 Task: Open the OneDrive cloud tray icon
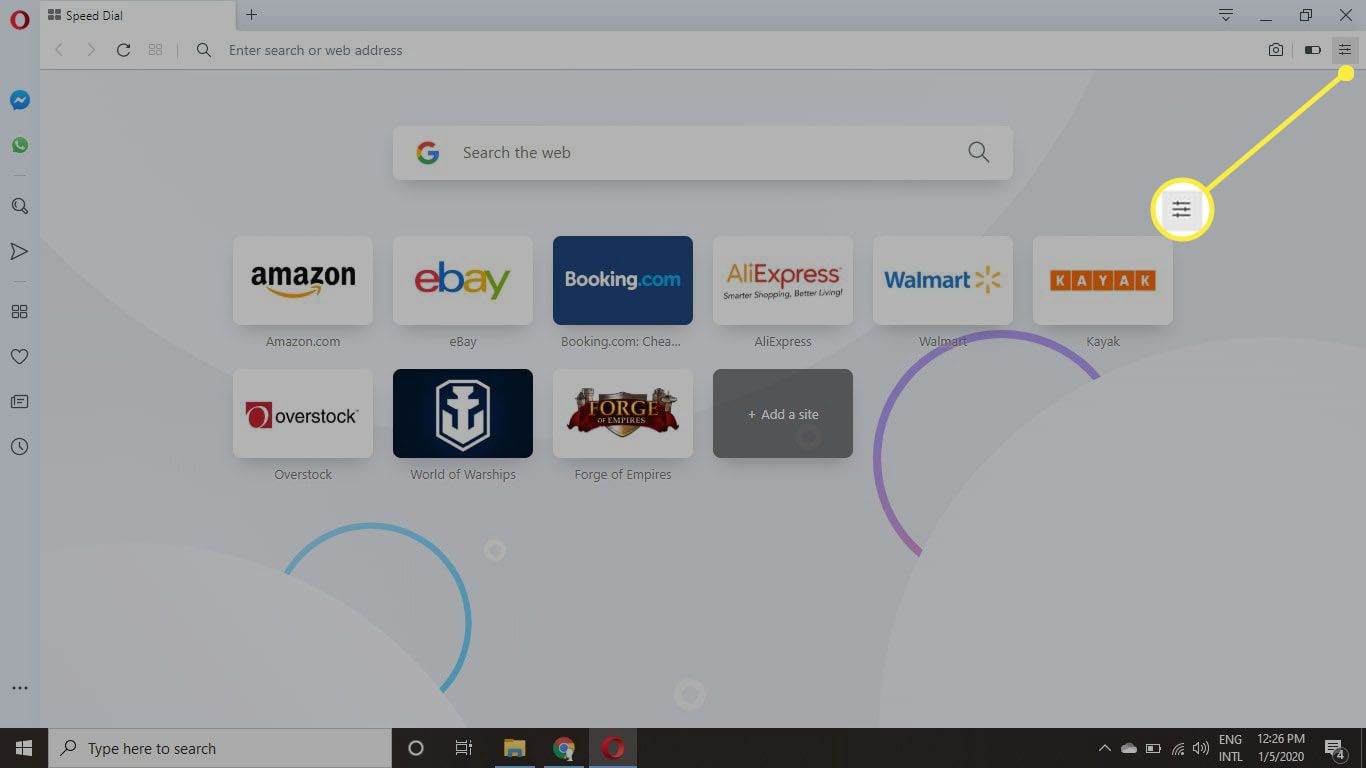click(1129, 748)
